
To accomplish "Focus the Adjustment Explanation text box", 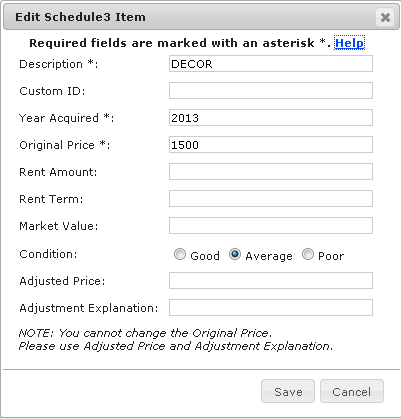I will point(271,308).
